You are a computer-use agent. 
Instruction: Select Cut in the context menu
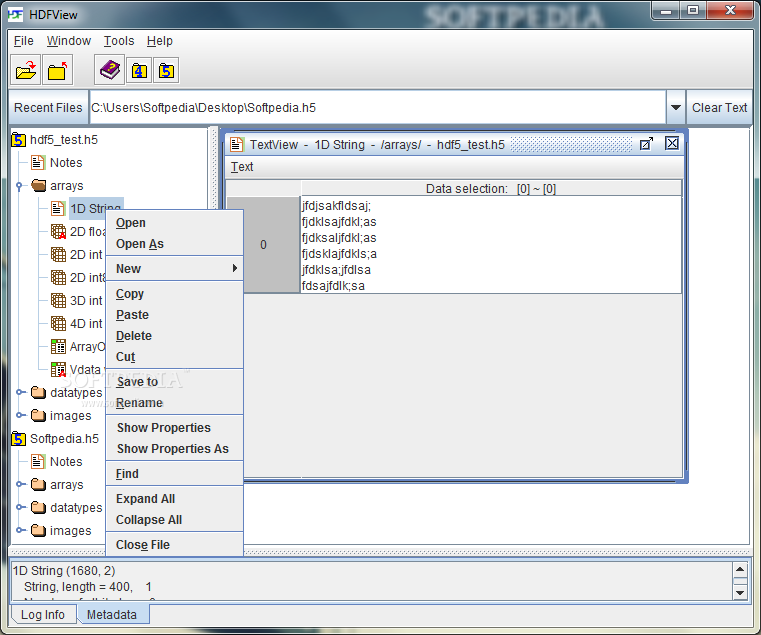174,357
